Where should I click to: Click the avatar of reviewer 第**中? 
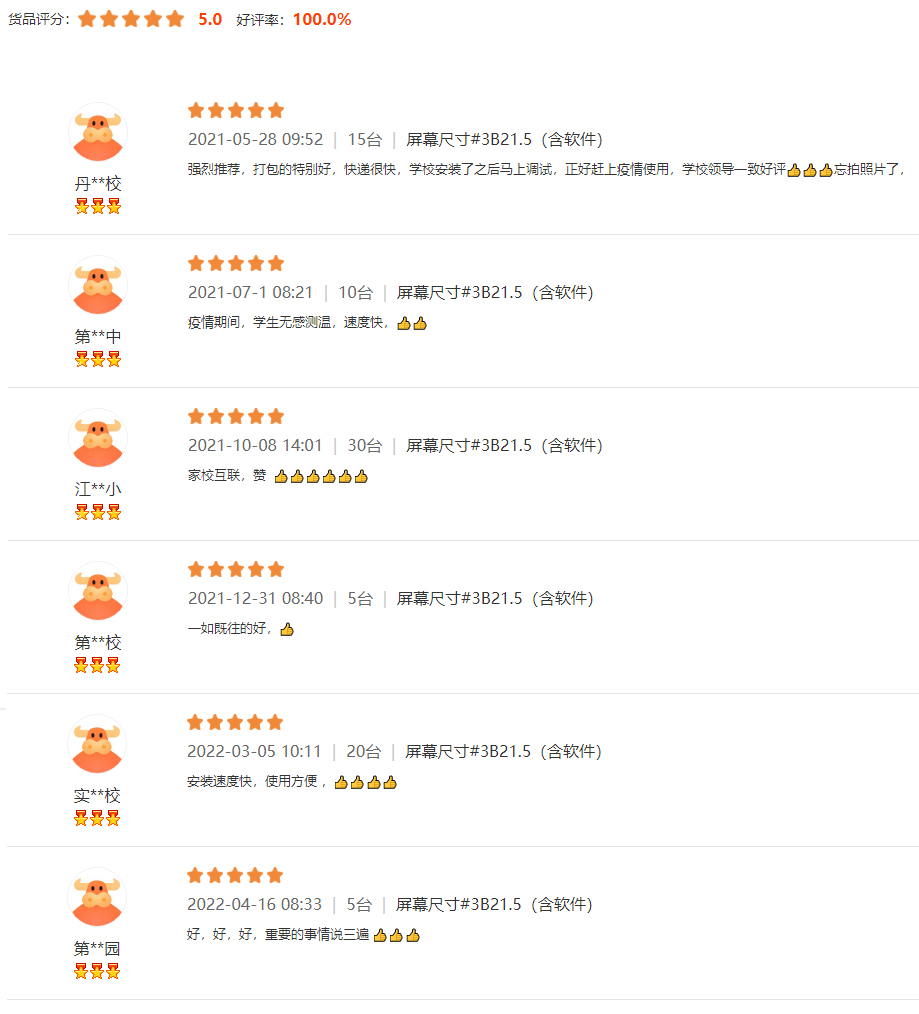[98, 286]
